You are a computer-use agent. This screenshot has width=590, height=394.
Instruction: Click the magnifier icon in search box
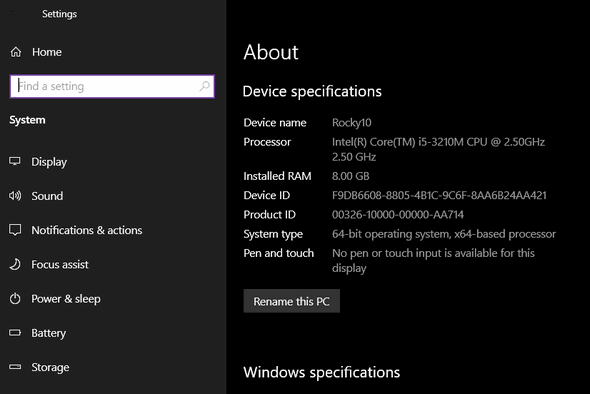click(x=204, y=86)
